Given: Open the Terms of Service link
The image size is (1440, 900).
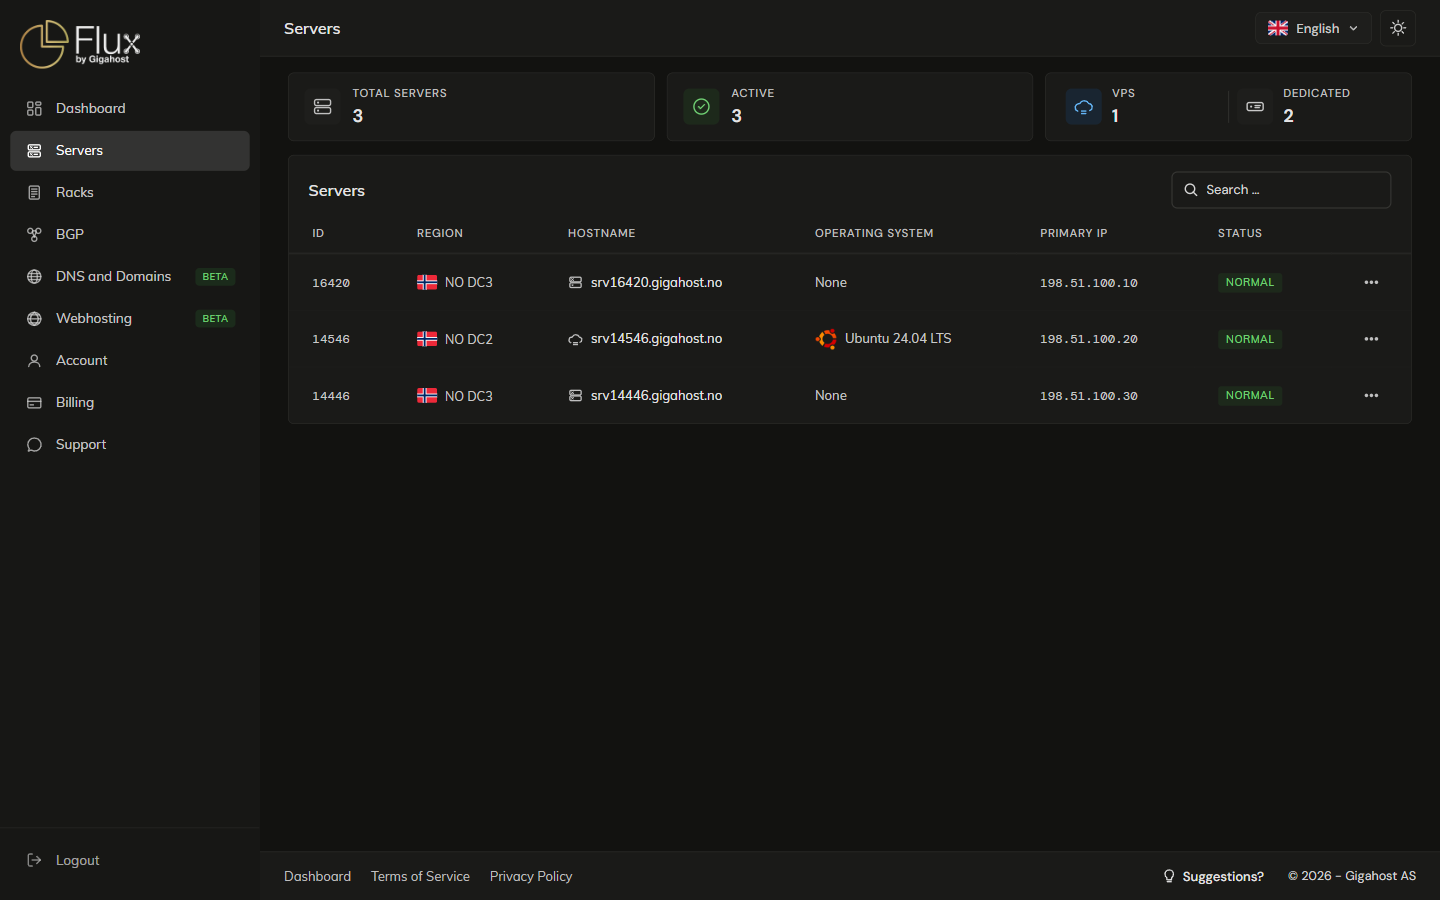Looking at the screenshot, I should tap(420, 876).
